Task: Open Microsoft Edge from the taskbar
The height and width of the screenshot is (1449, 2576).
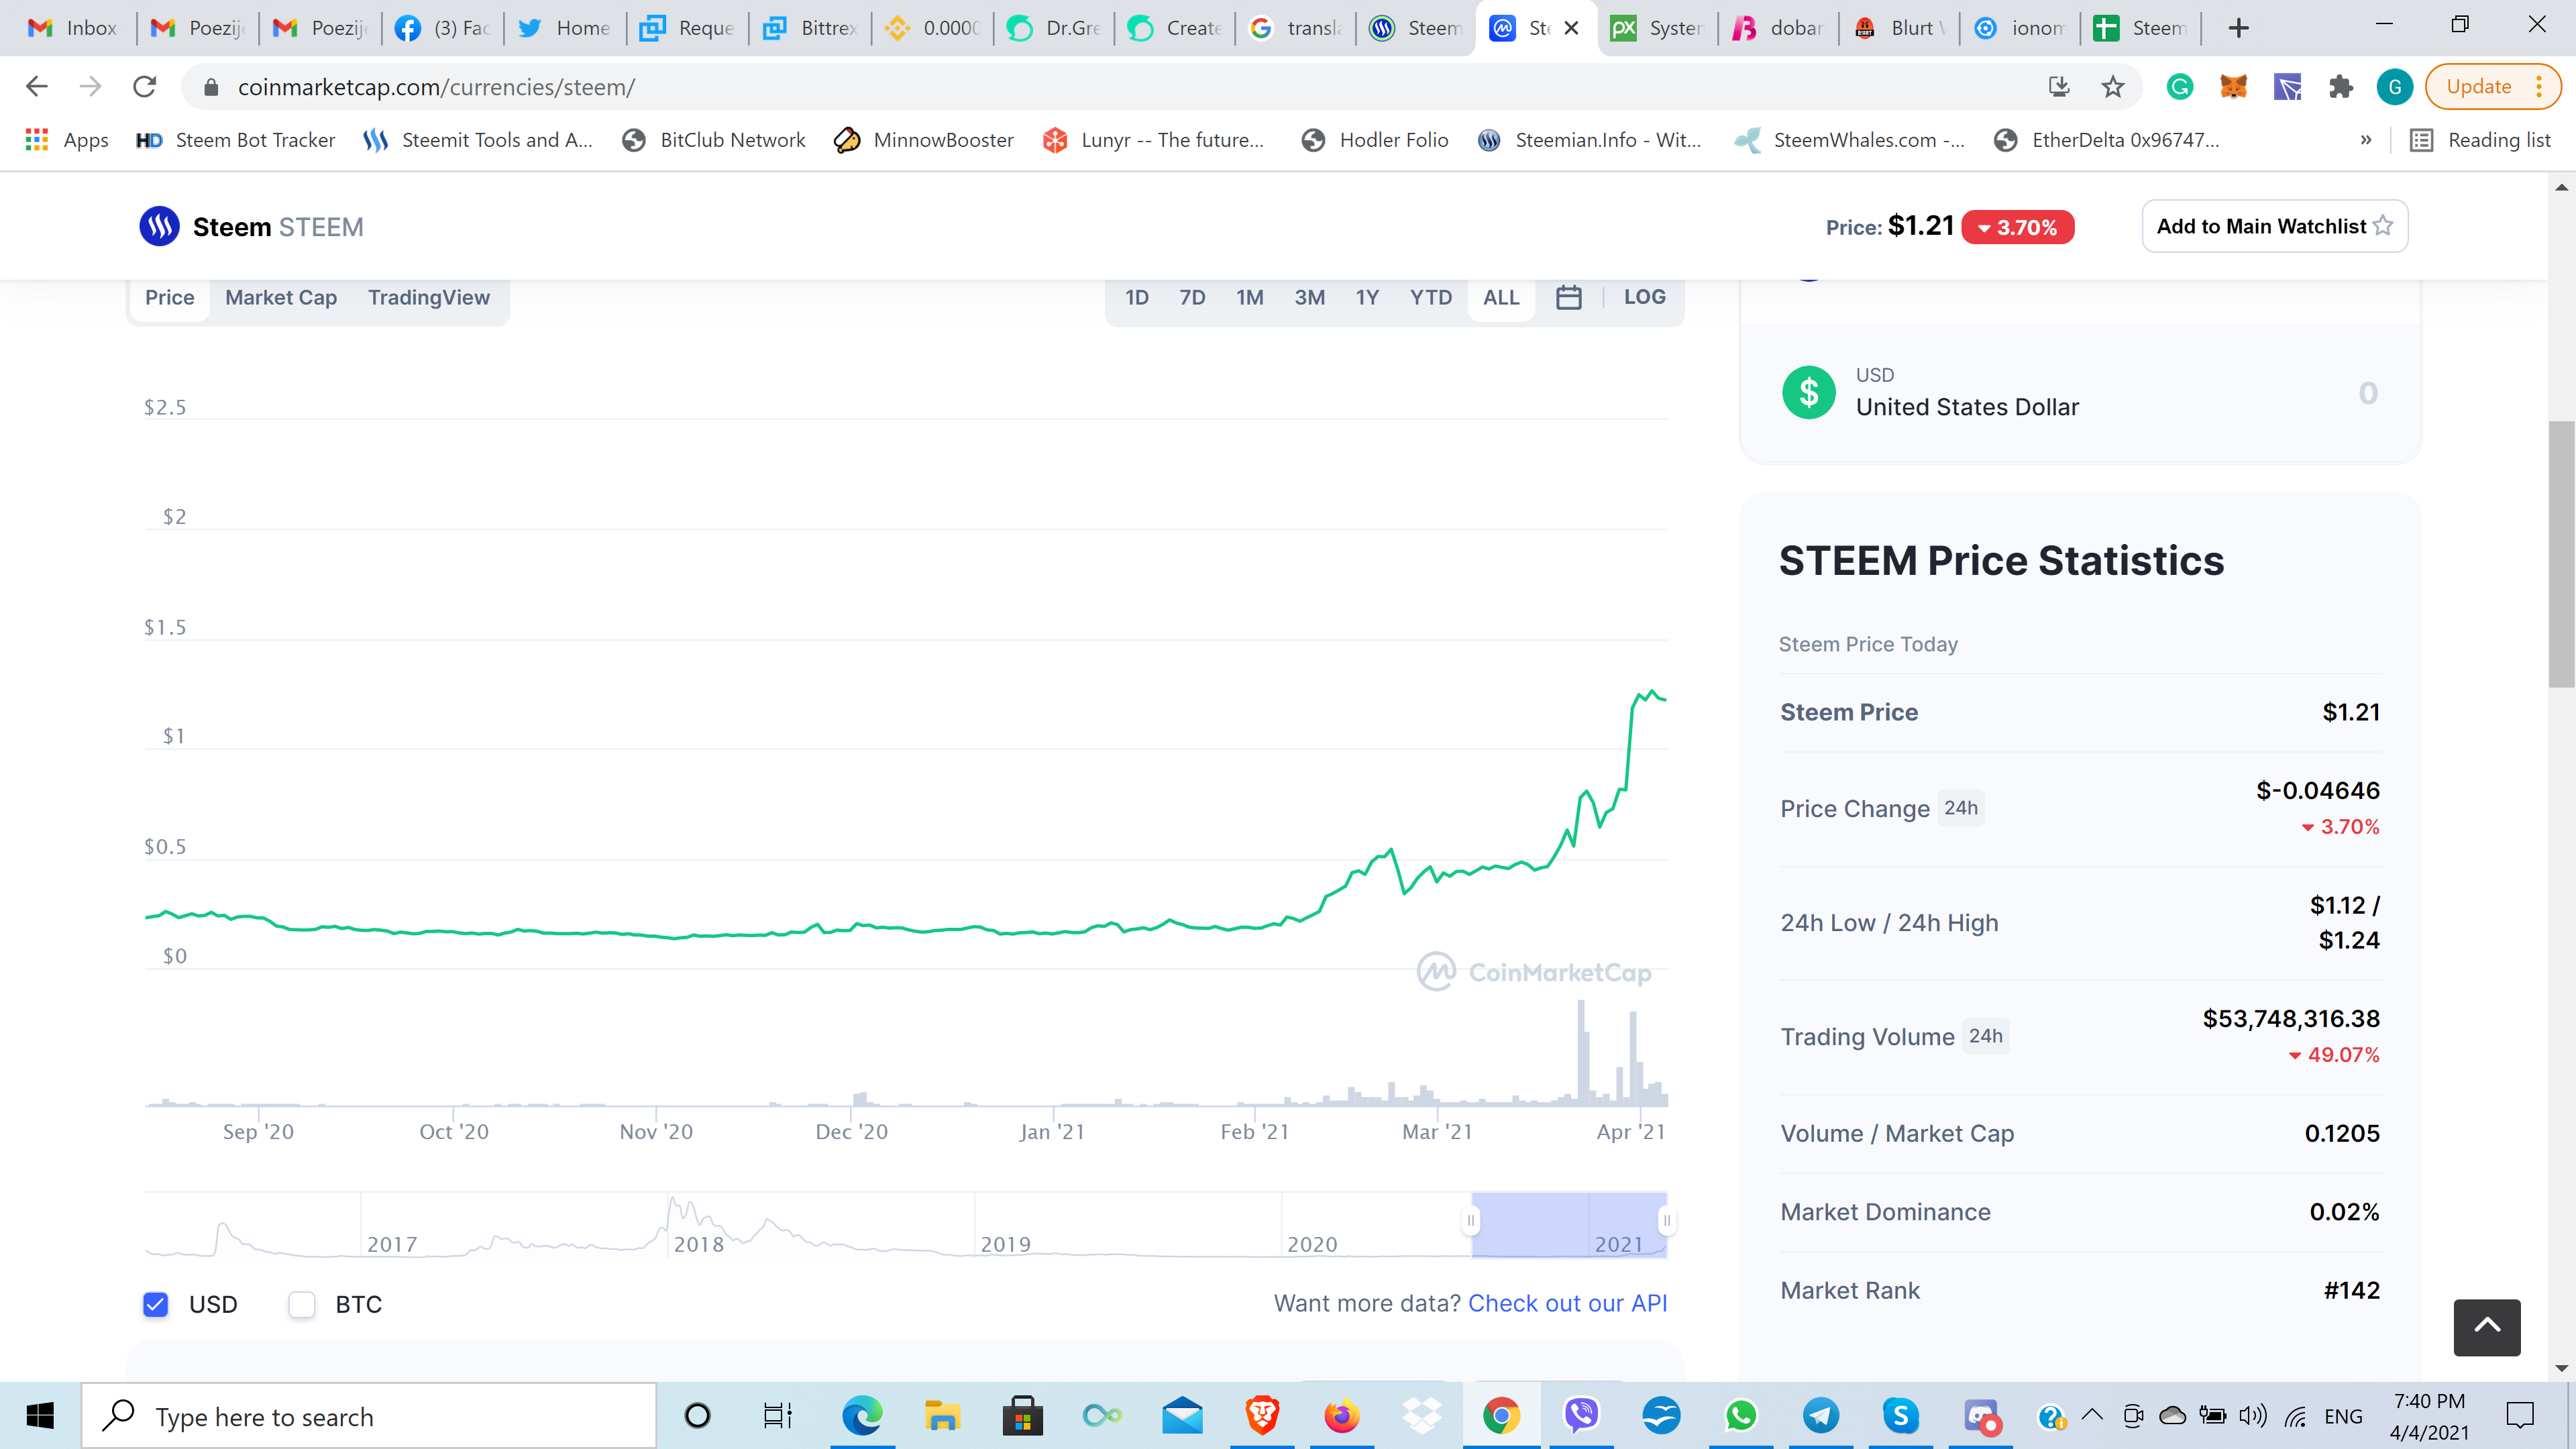Action: coord(861,1416)
